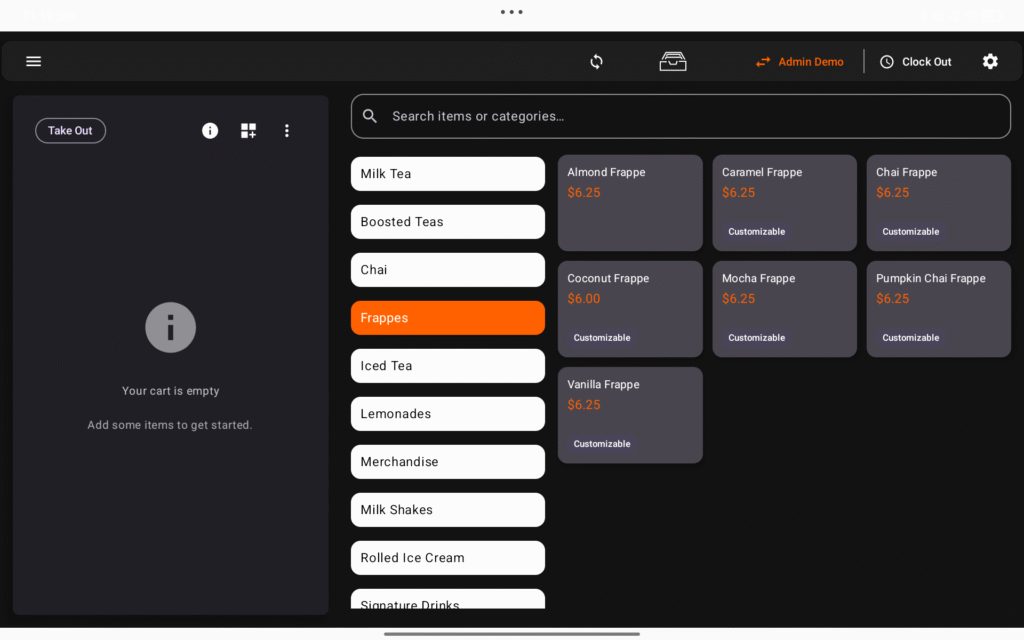Tap the three-dot multitasking indicator at top
This screenshot has height=640, width=1024.
coord(512,13)
